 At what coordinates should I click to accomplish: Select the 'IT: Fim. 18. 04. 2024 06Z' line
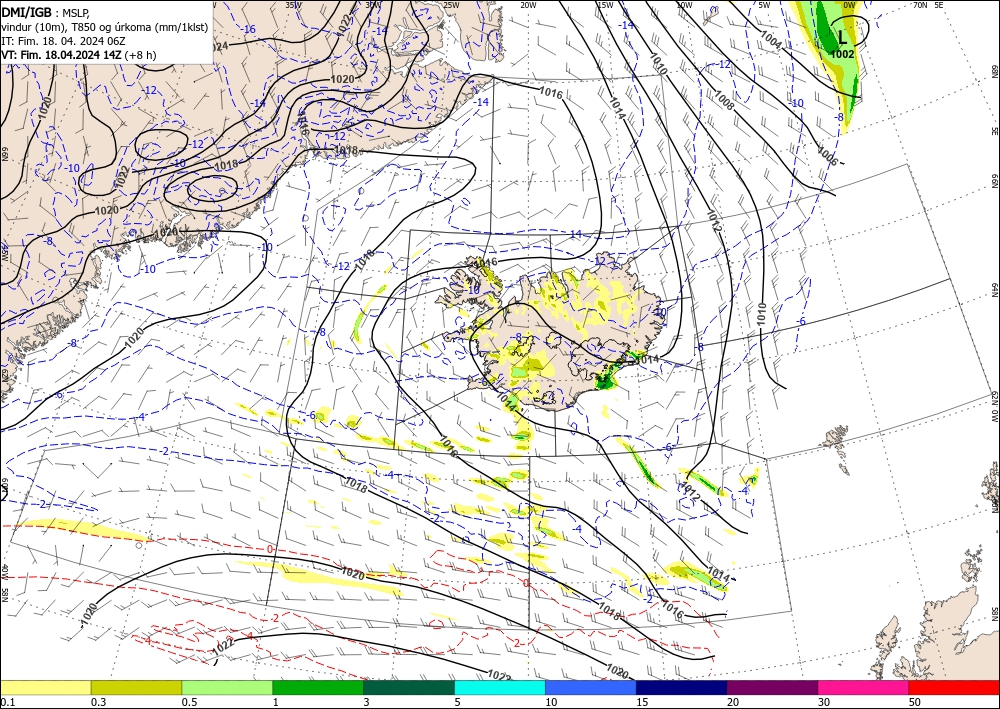click(62, 41)
